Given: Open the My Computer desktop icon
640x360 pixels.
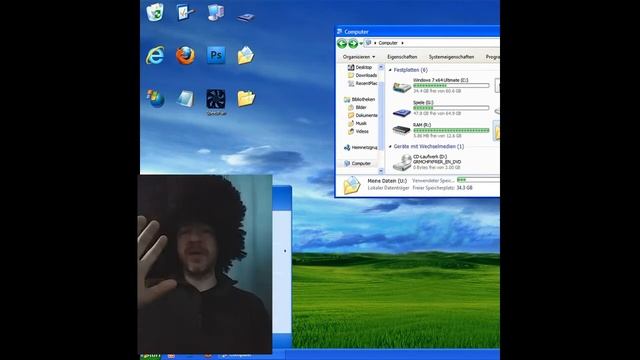Looking at the screenshot, I should tap(216, 12).
